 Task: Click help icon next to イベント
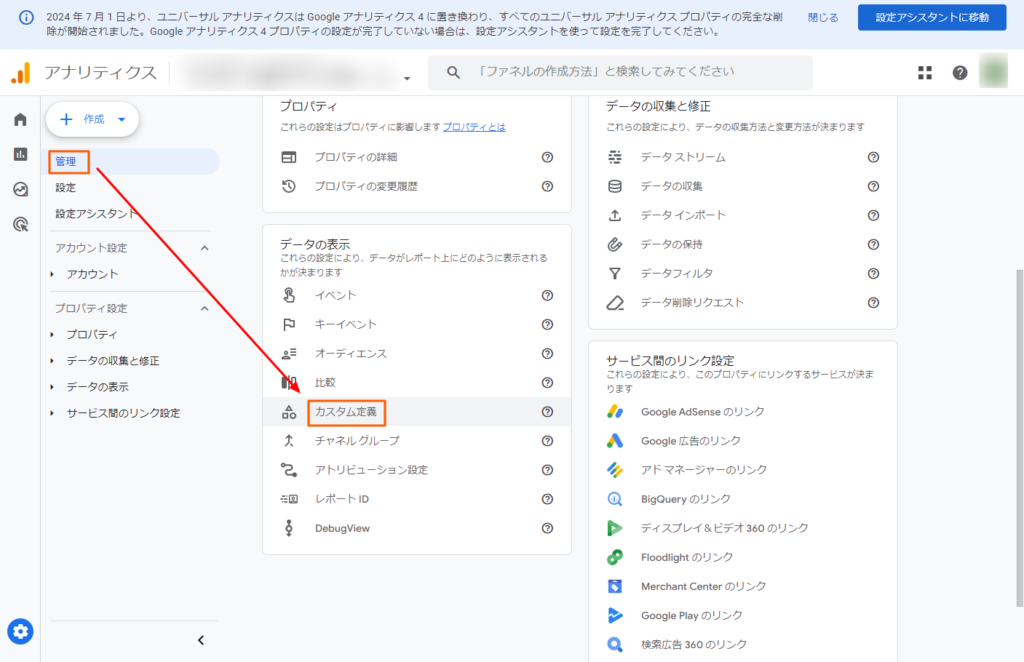point(547,295)
